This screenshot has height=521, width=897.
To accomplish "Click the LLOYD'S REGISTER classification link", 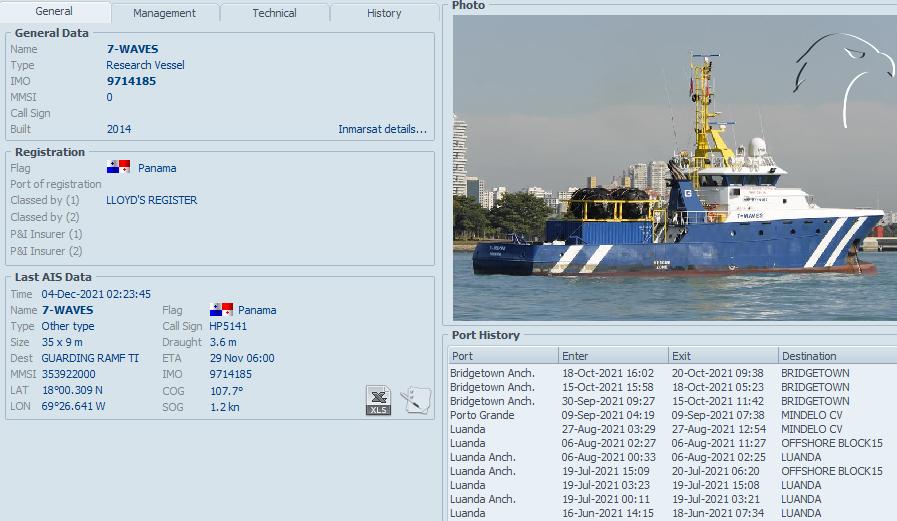I will 152,200.
